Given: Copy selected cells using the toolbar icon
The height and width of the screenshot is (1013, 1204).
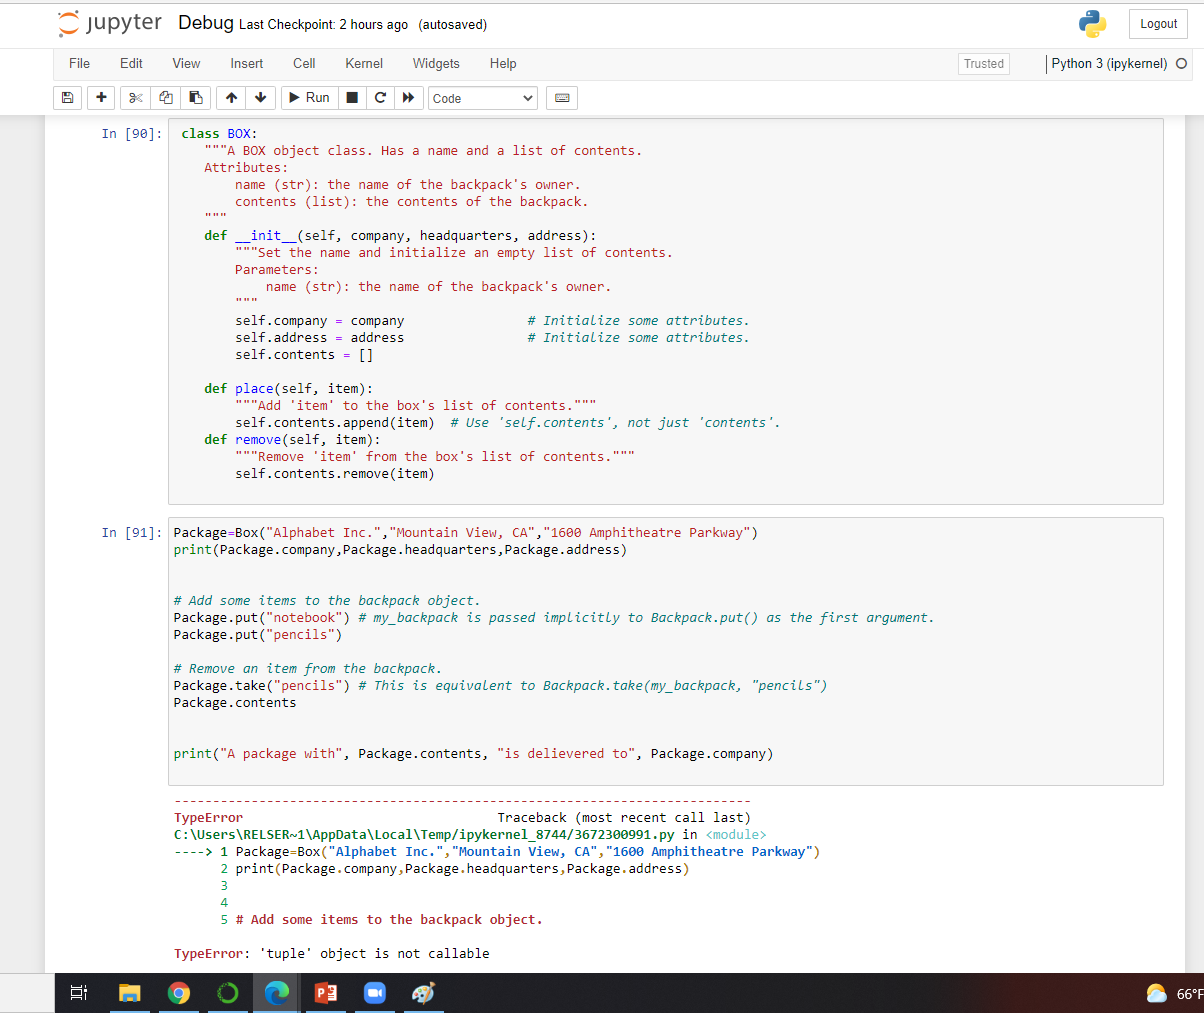Looking at the screenshot, I should click(x=166, y=98).
